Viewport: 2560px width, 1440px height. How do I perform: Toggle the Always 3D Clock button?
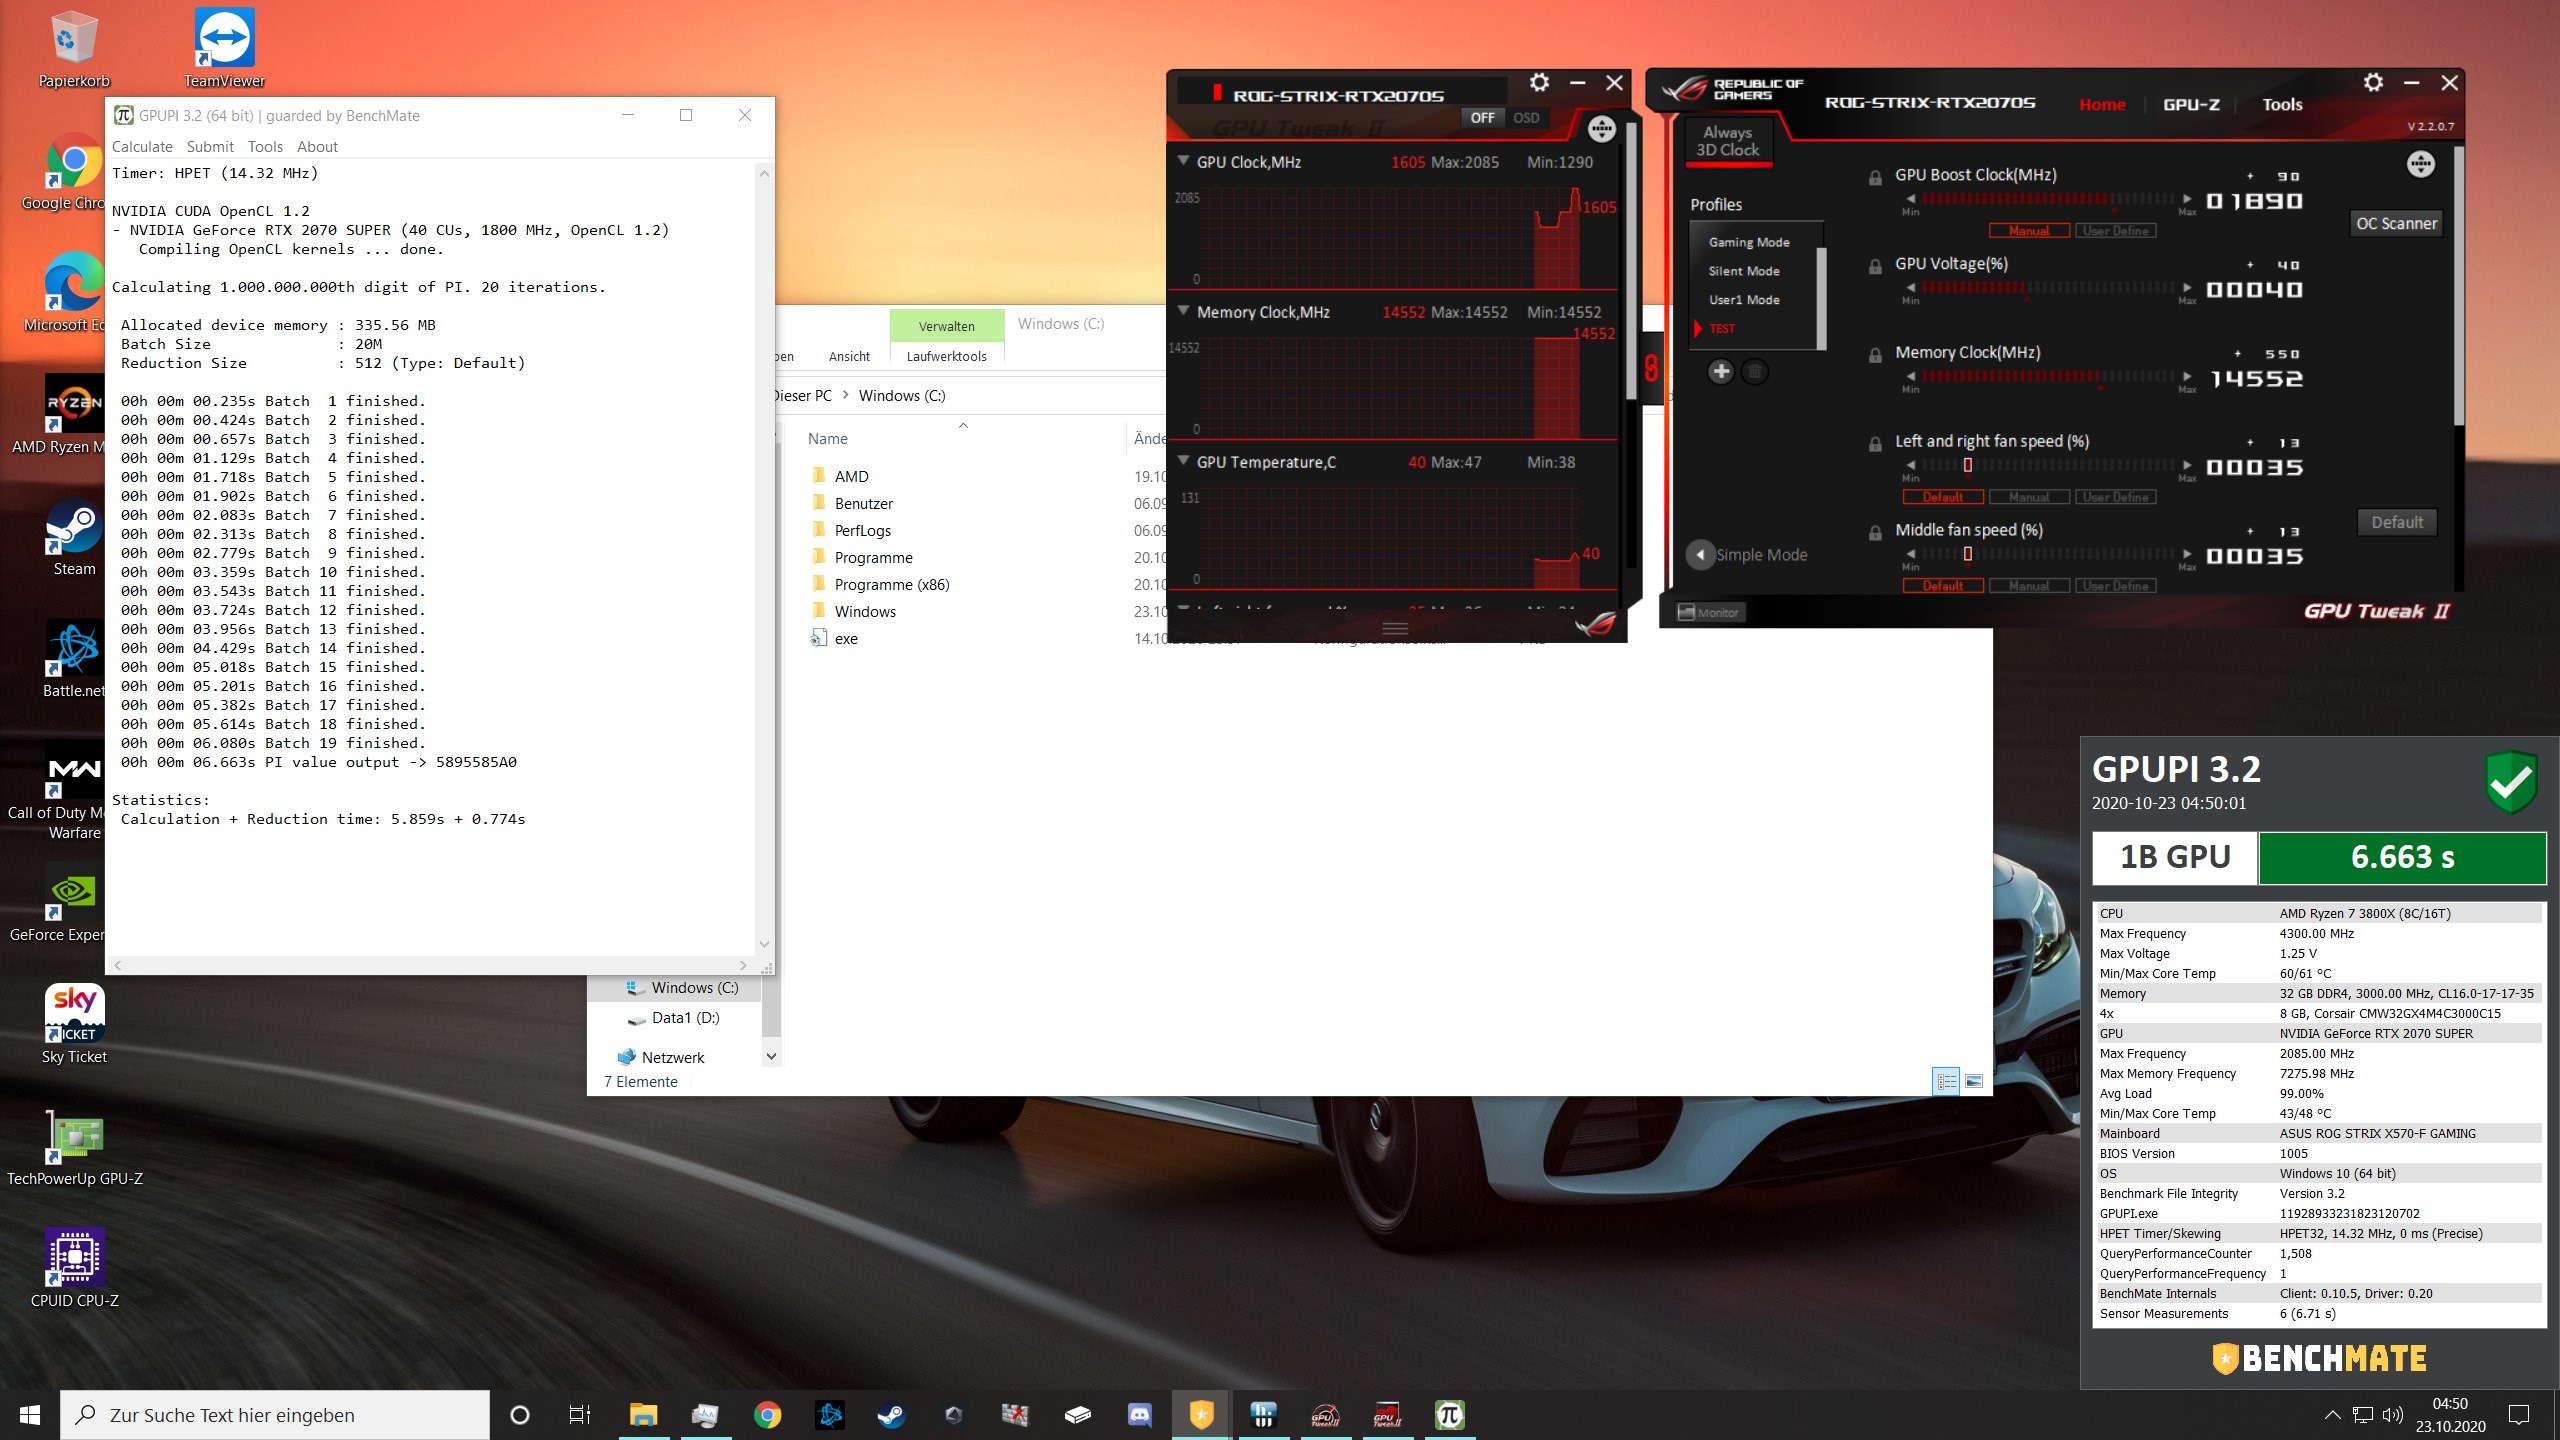(1728, 141)
